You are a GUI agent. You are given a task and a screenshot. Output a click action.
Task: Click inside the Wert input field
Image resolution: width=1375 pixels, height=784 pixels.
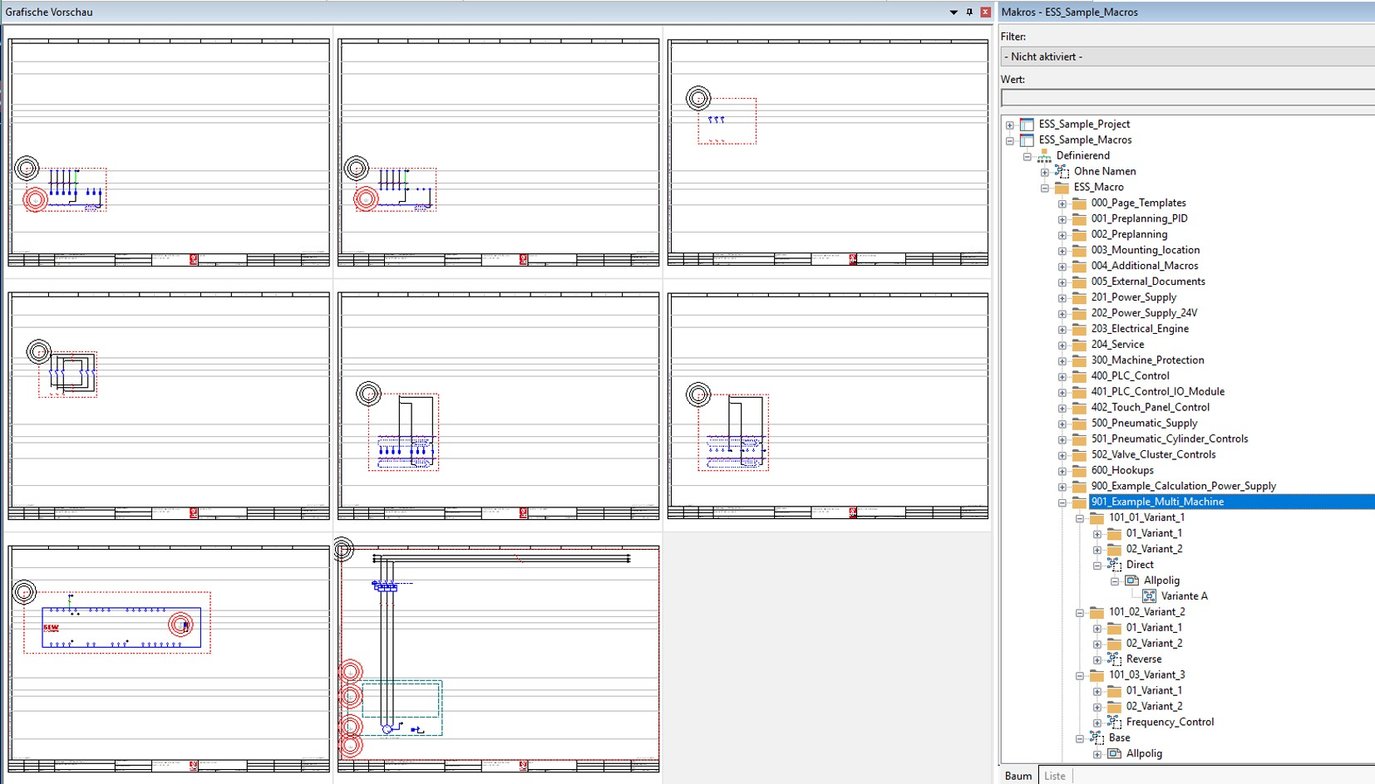tap(1180, 97)
